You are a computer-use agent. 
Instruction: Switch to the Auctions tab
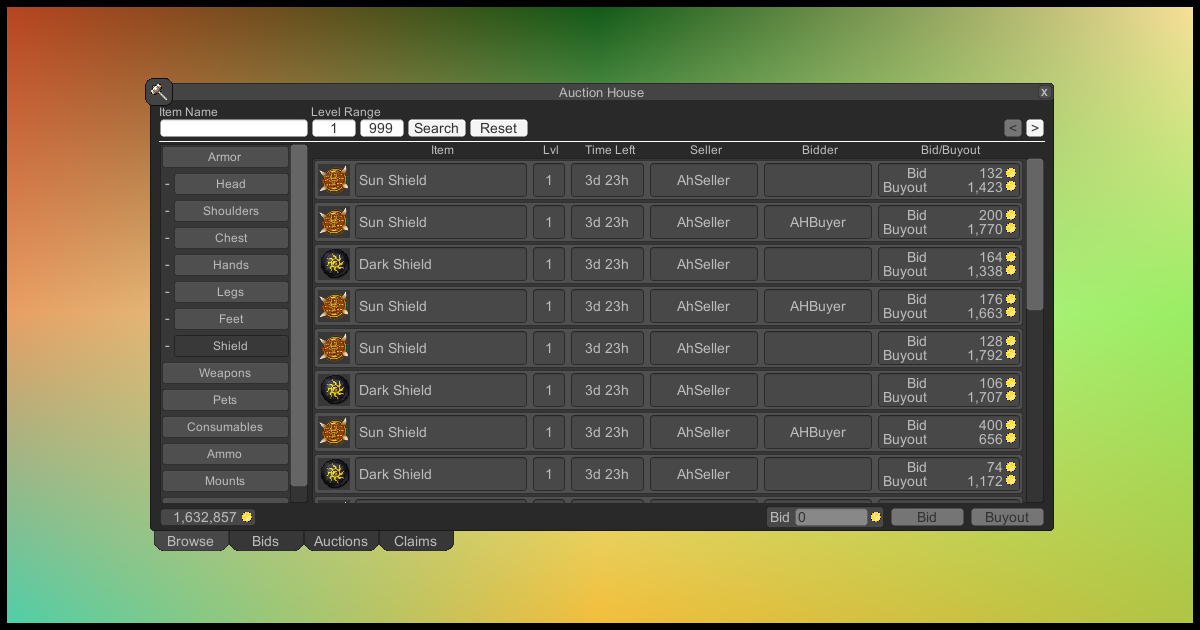340,541
